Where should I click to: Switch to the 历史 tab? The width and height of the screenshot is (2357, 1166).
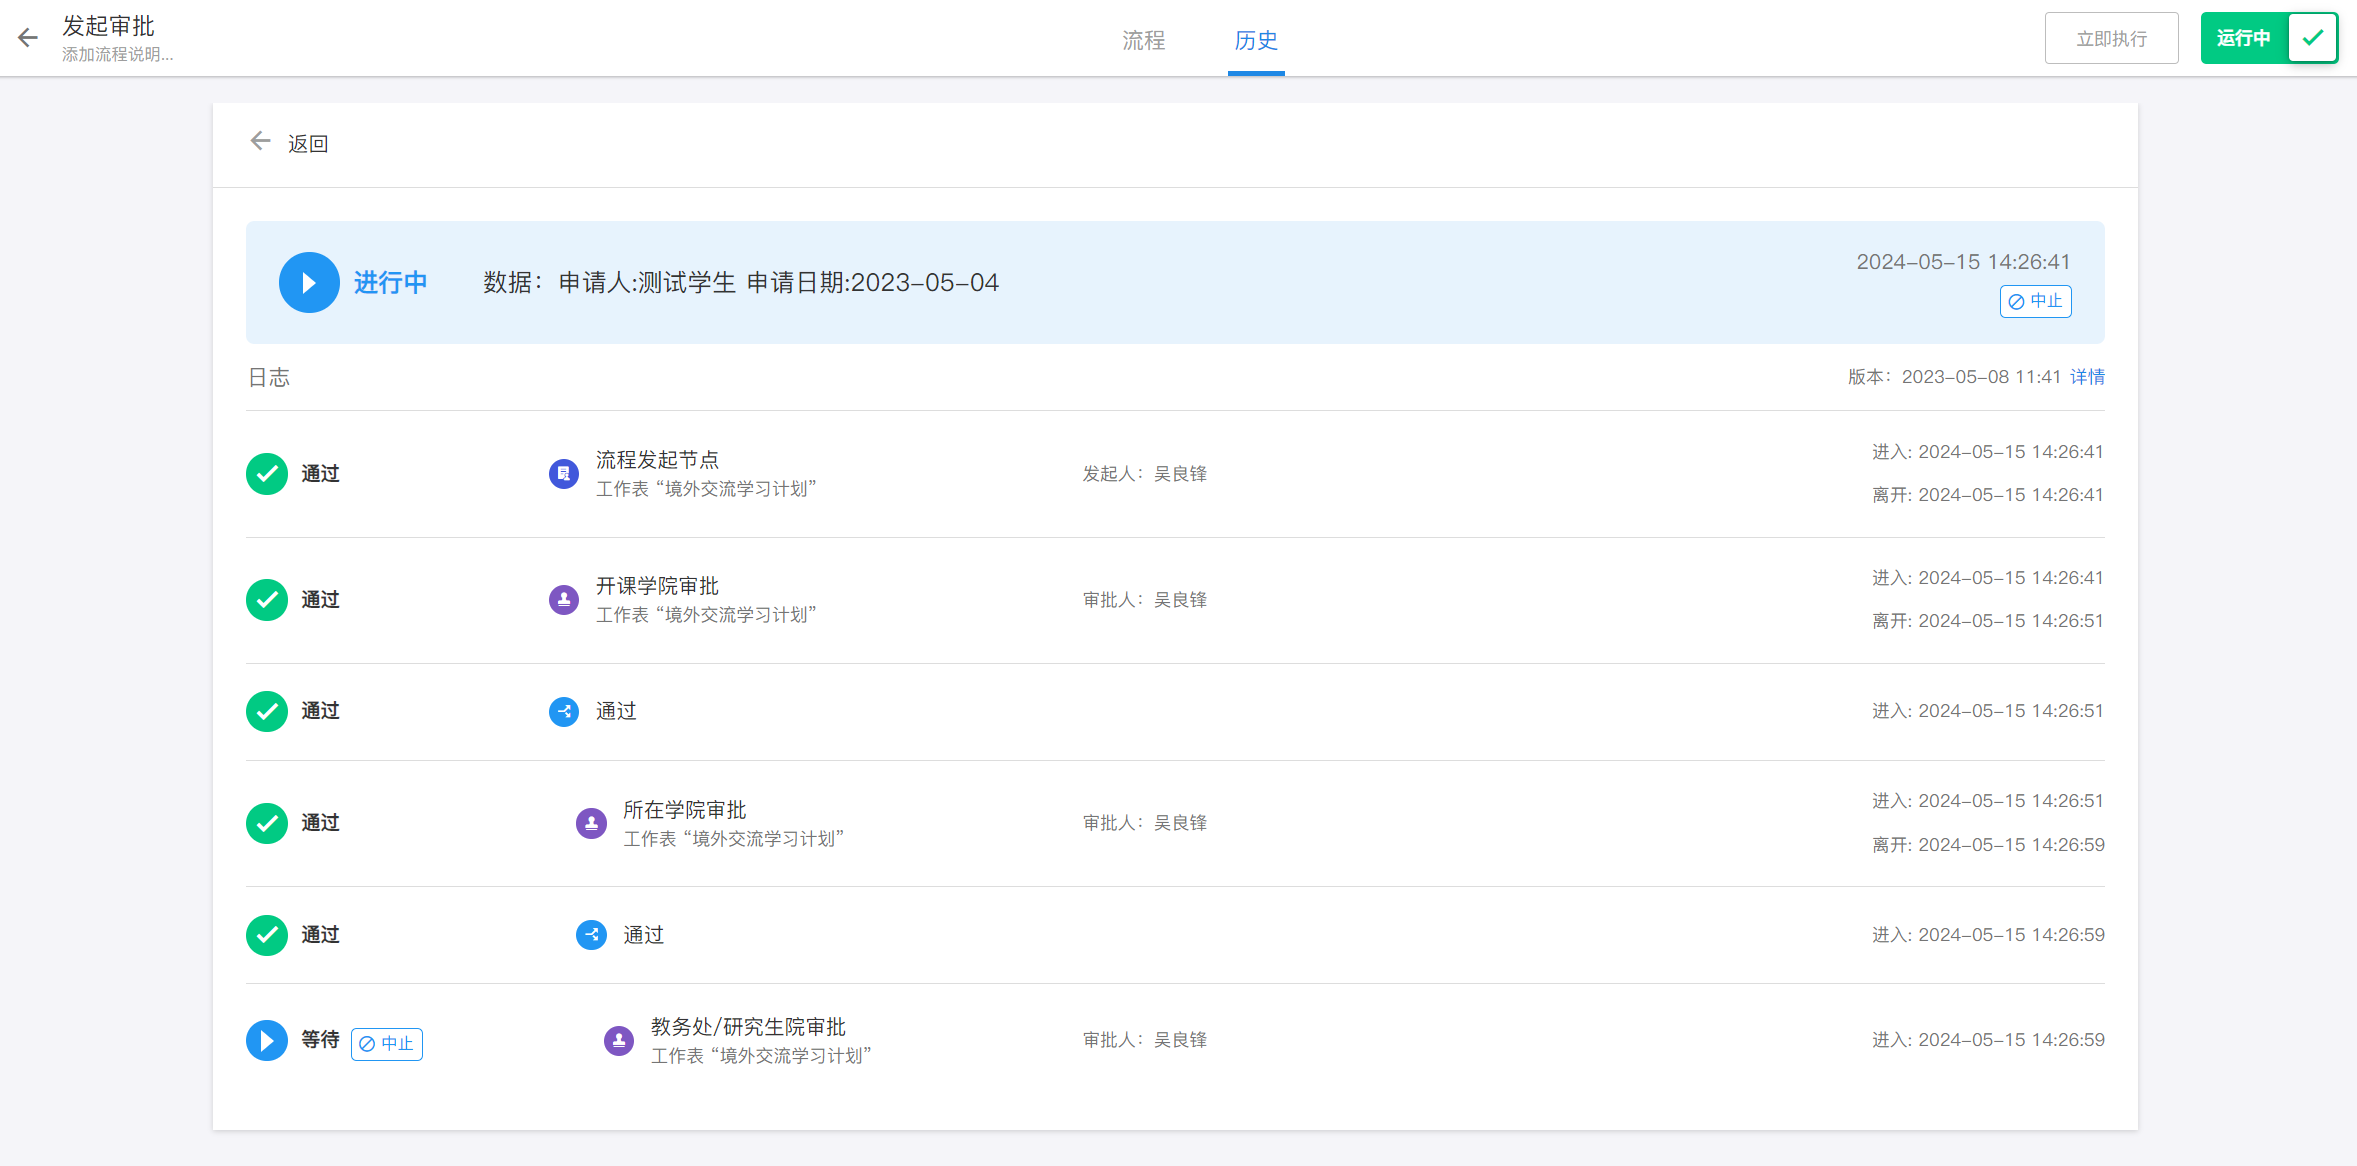point(1256,40)
